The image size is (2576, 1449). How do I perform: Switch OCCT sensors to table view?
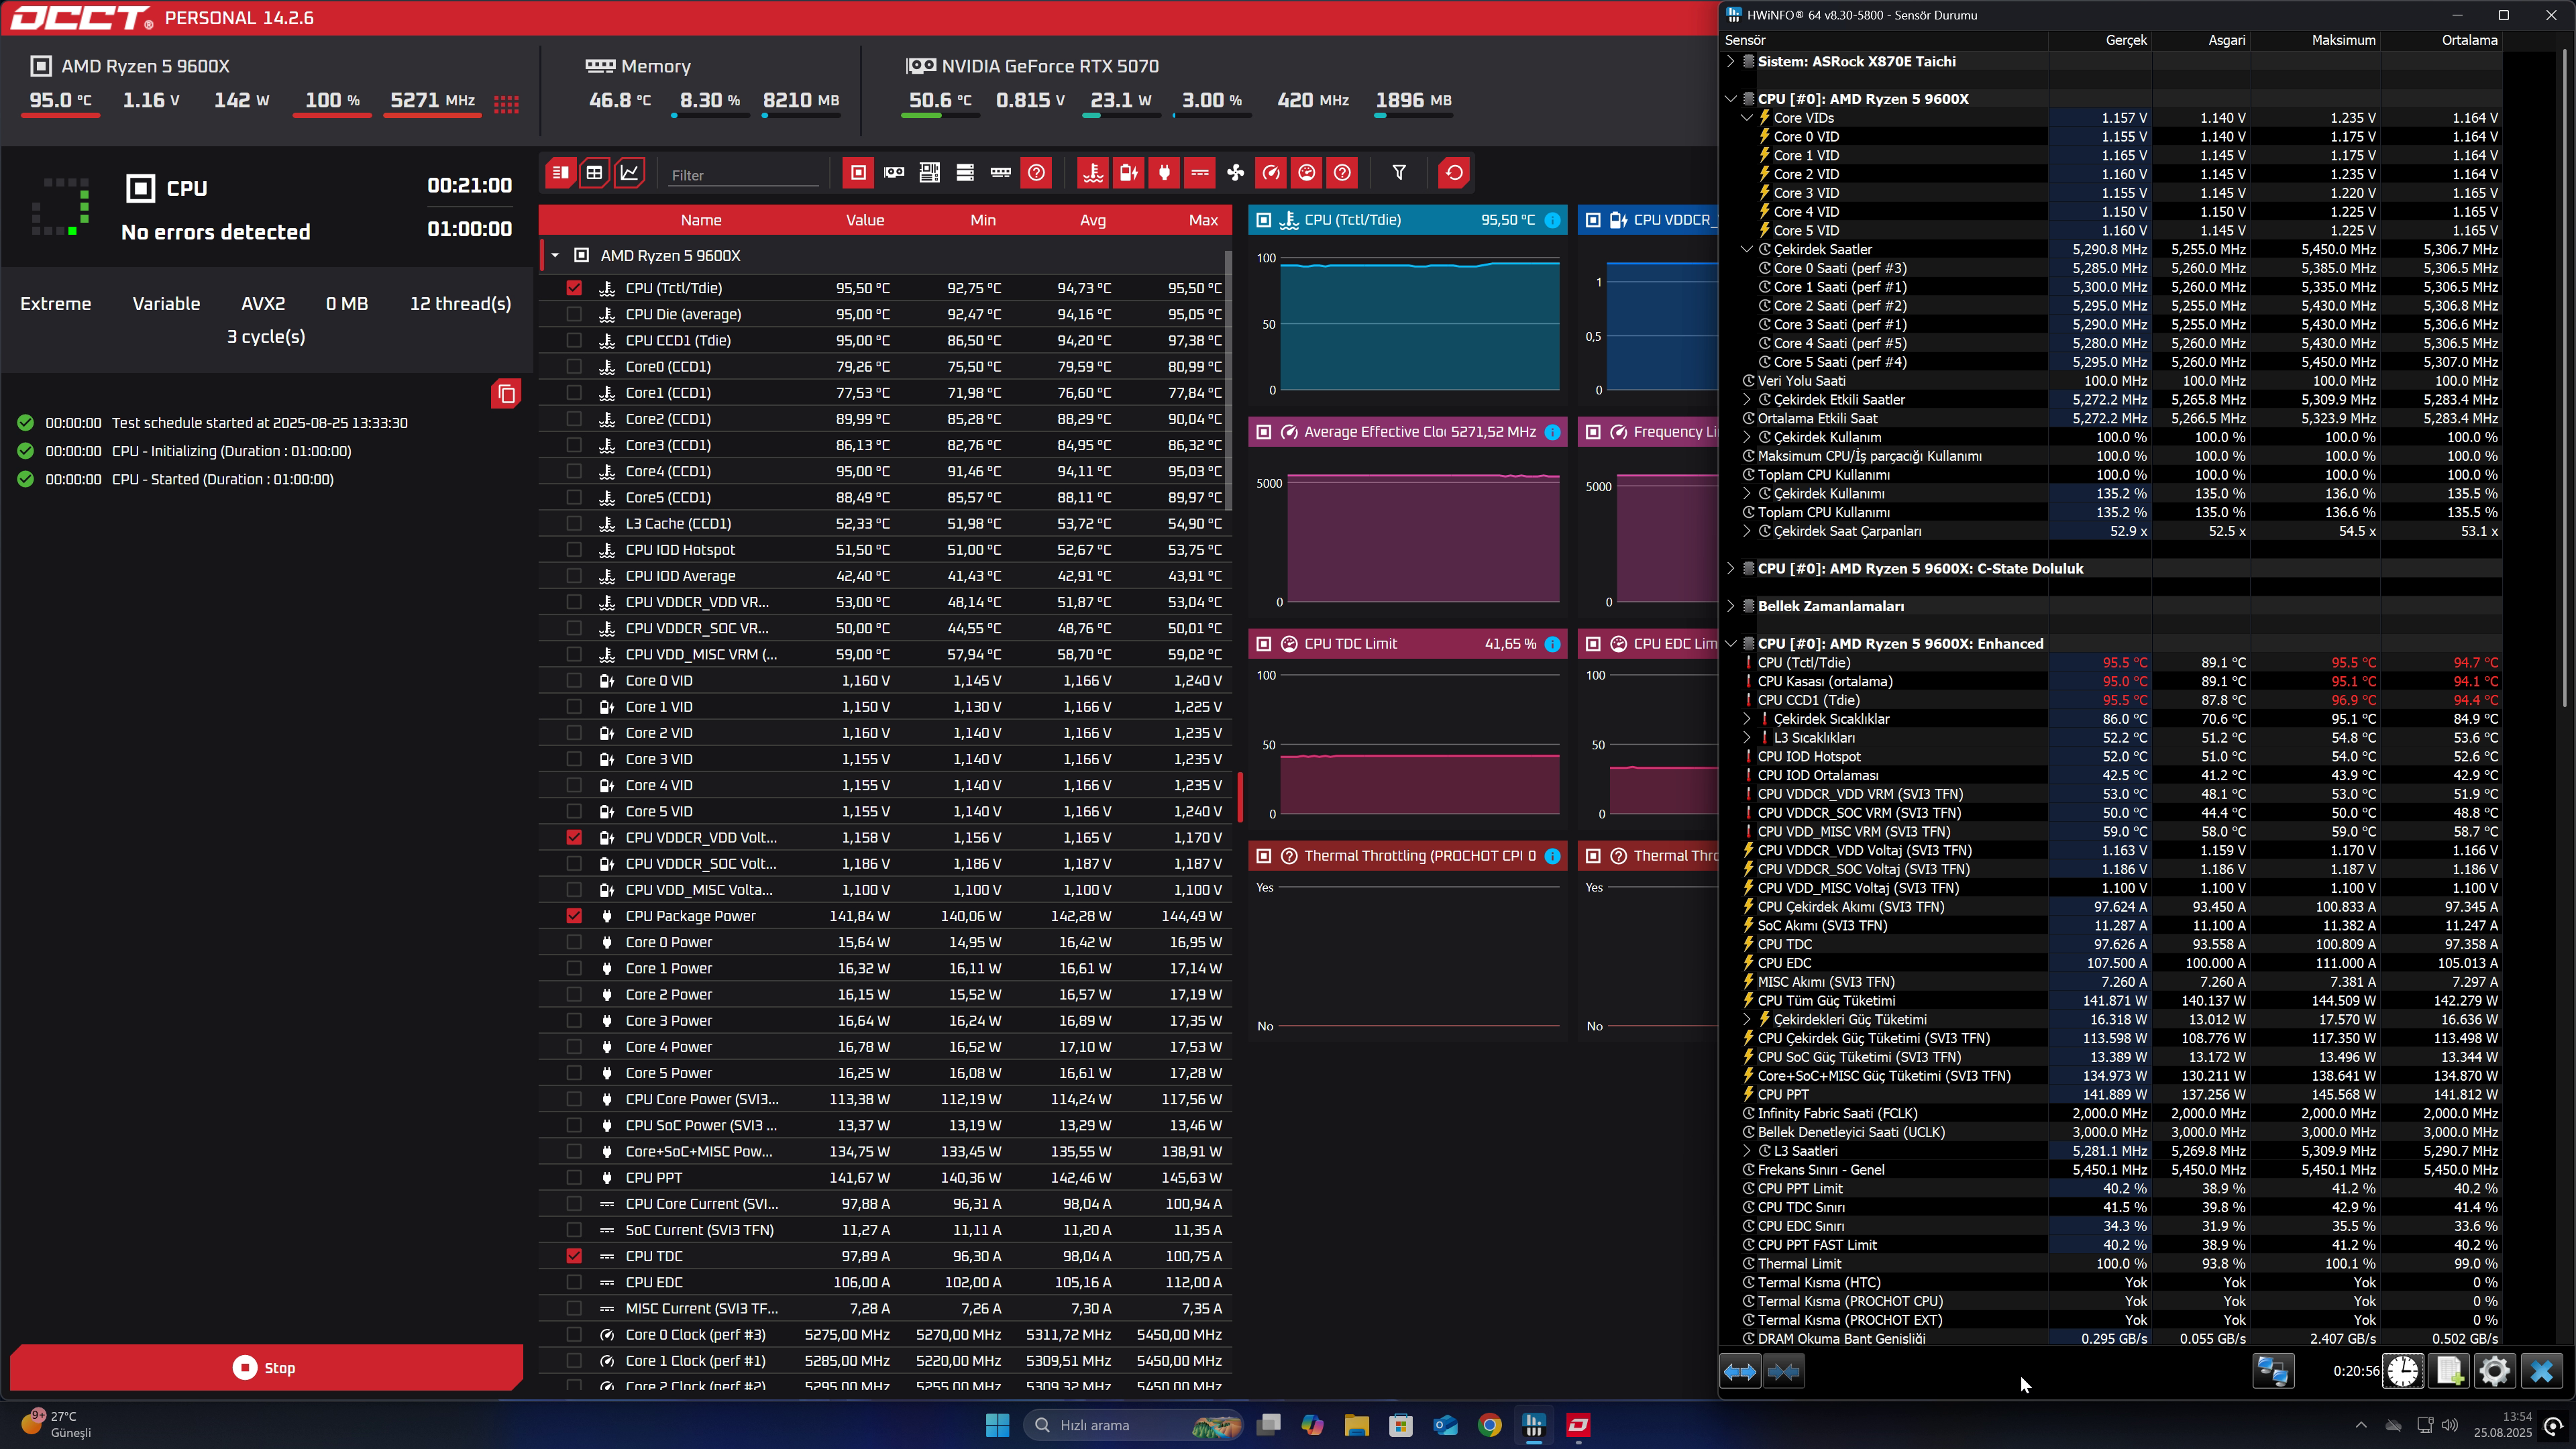coord(594,173)
